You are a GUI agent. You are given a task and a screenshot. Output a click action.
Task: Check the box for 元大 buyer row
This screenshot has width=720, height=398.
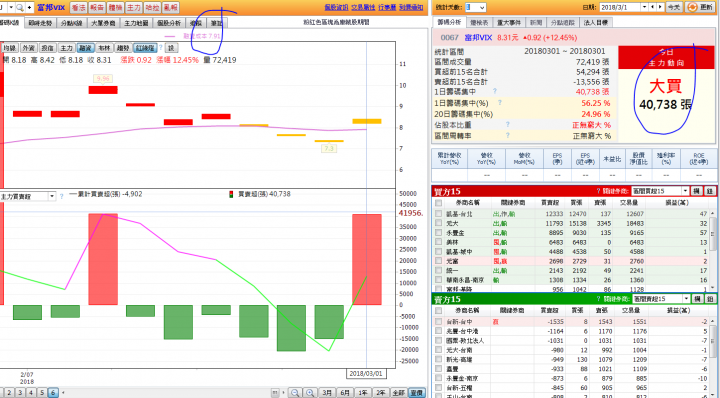click(x=439, y=223)
